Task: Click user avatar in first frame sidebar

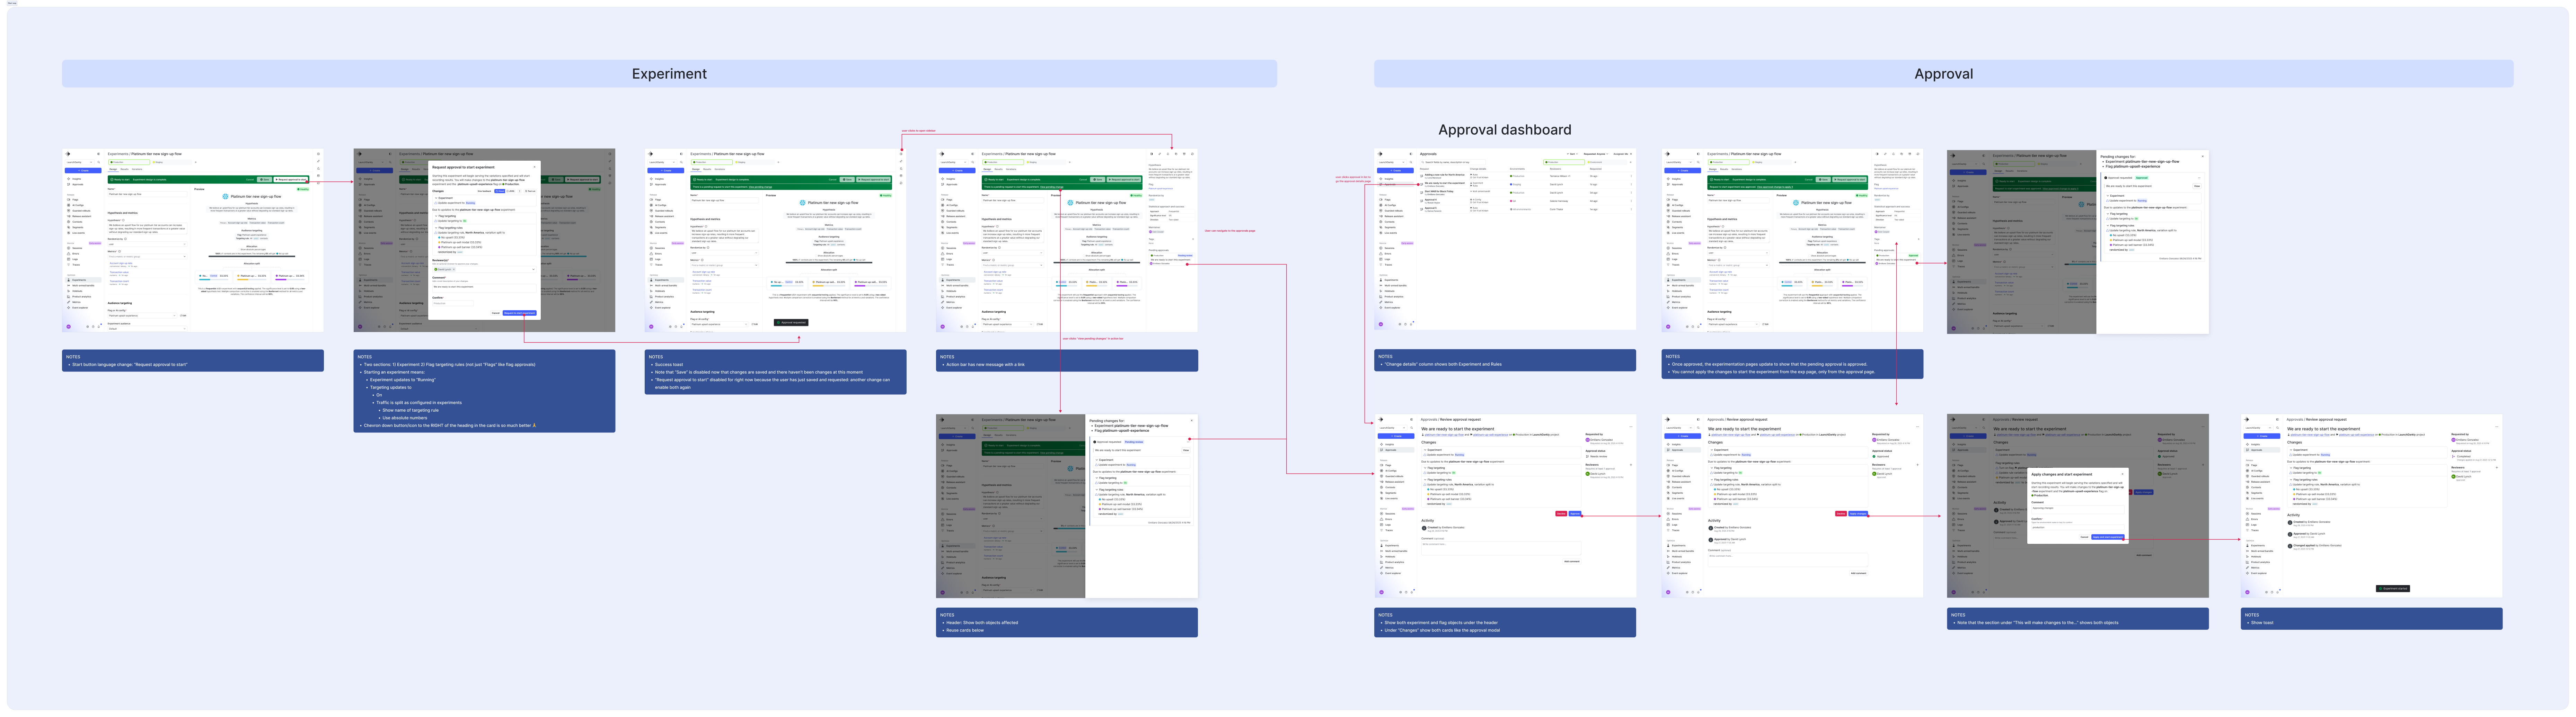Action: click(69, 327)
